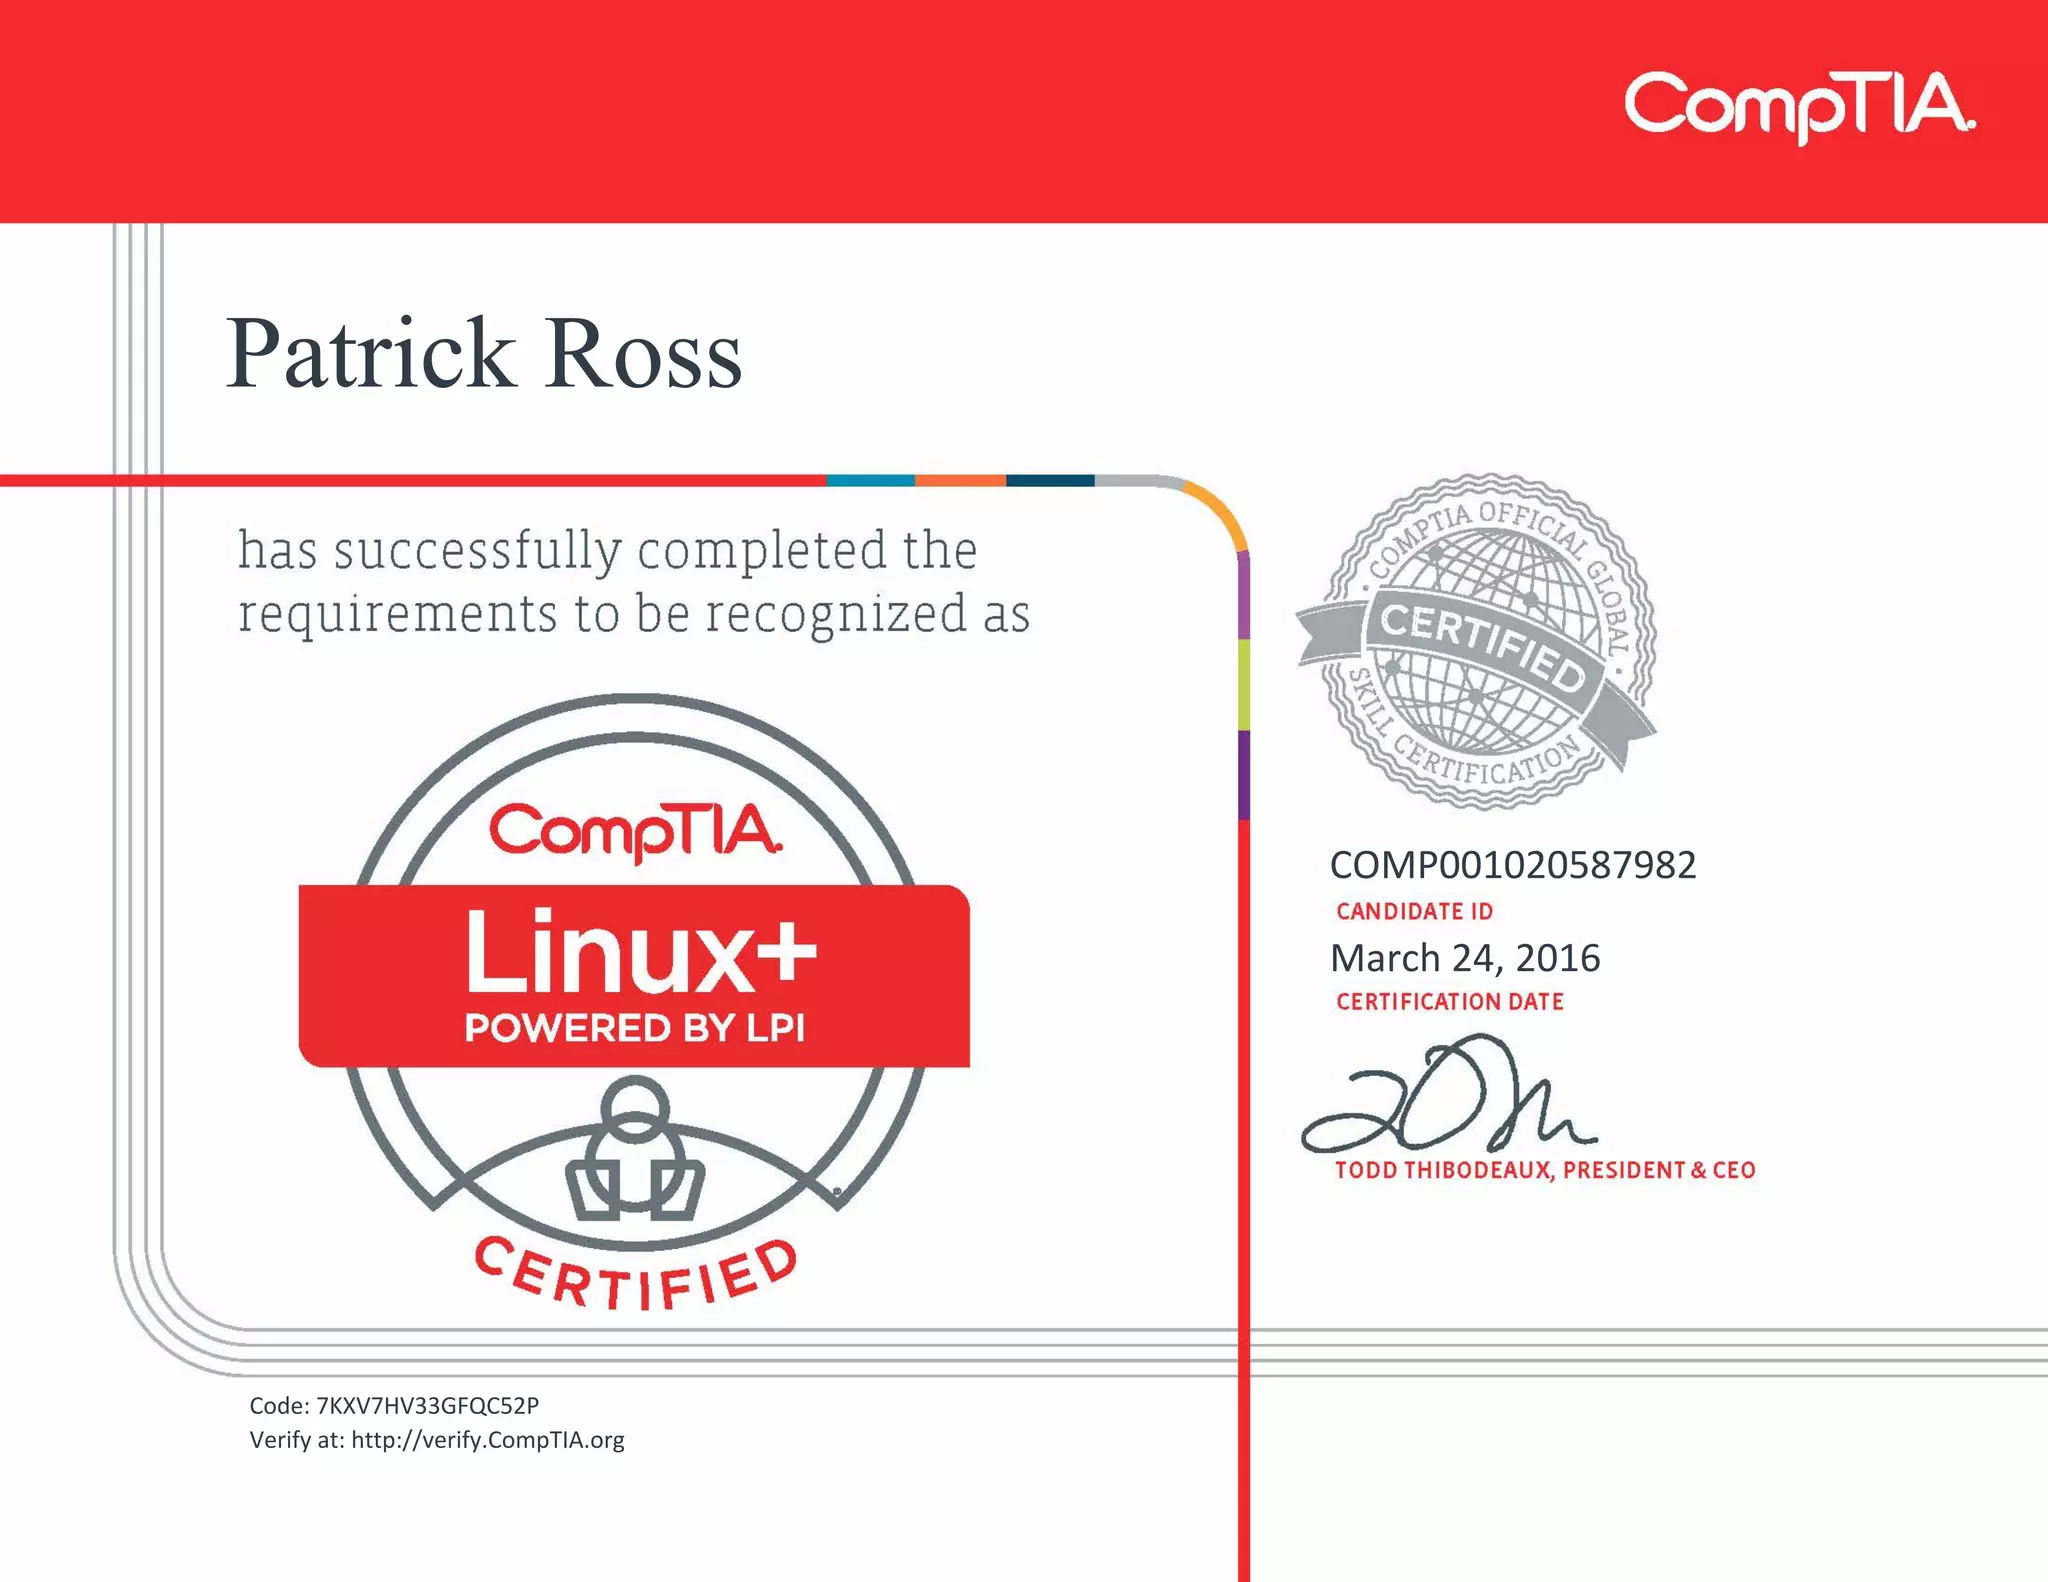Screen dimensions: 2048x1582
Task: Click the 'has successfully completed the' text
Action: point(607,551)
